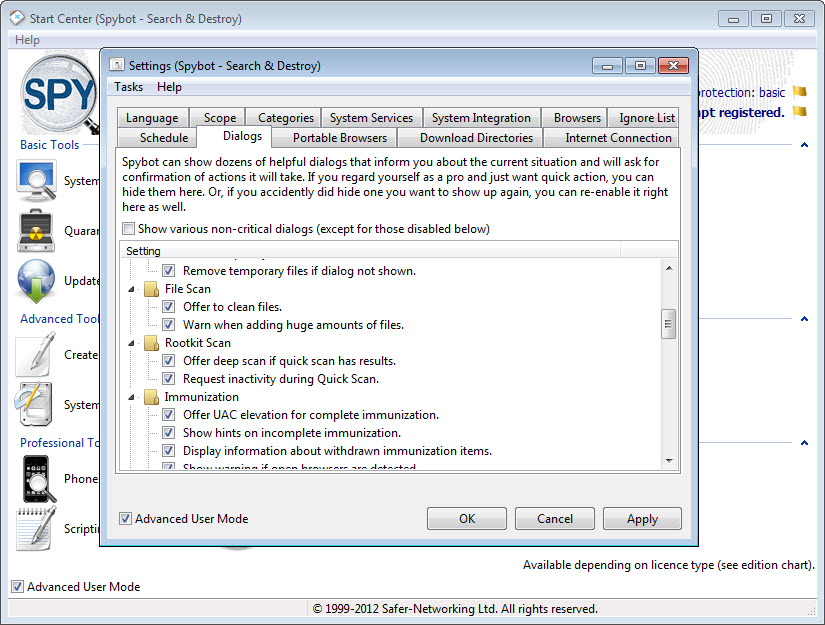825x625 pixels.
Task: Switch to the Language tab
Action: tap(152, 118)
